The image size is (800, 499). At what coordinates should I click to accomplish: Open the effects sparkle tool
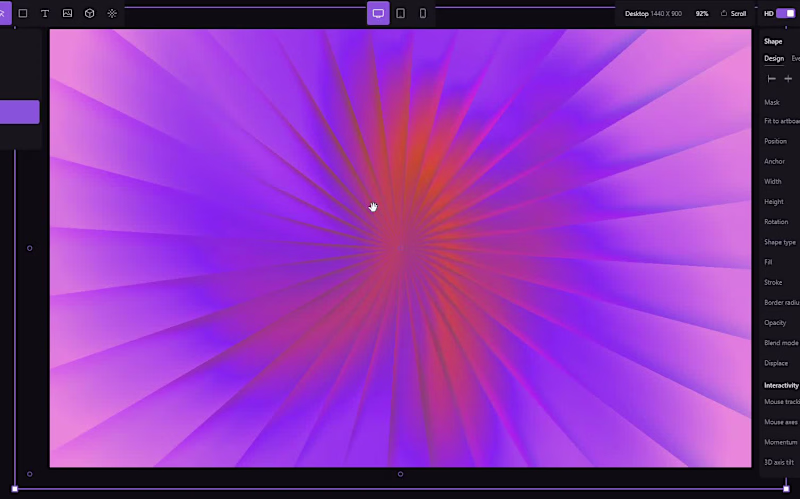click(112, 13)
